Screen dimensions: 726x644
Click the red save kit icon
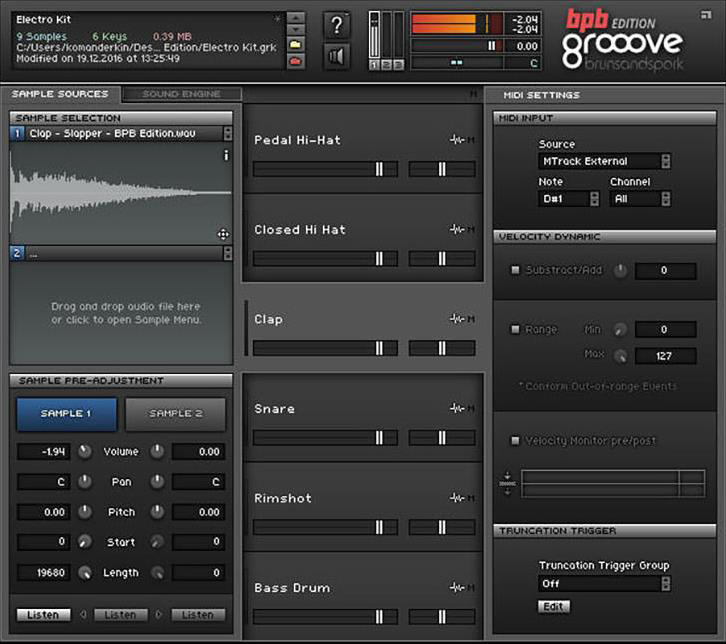pyautogui.click(x=296, y=62)
